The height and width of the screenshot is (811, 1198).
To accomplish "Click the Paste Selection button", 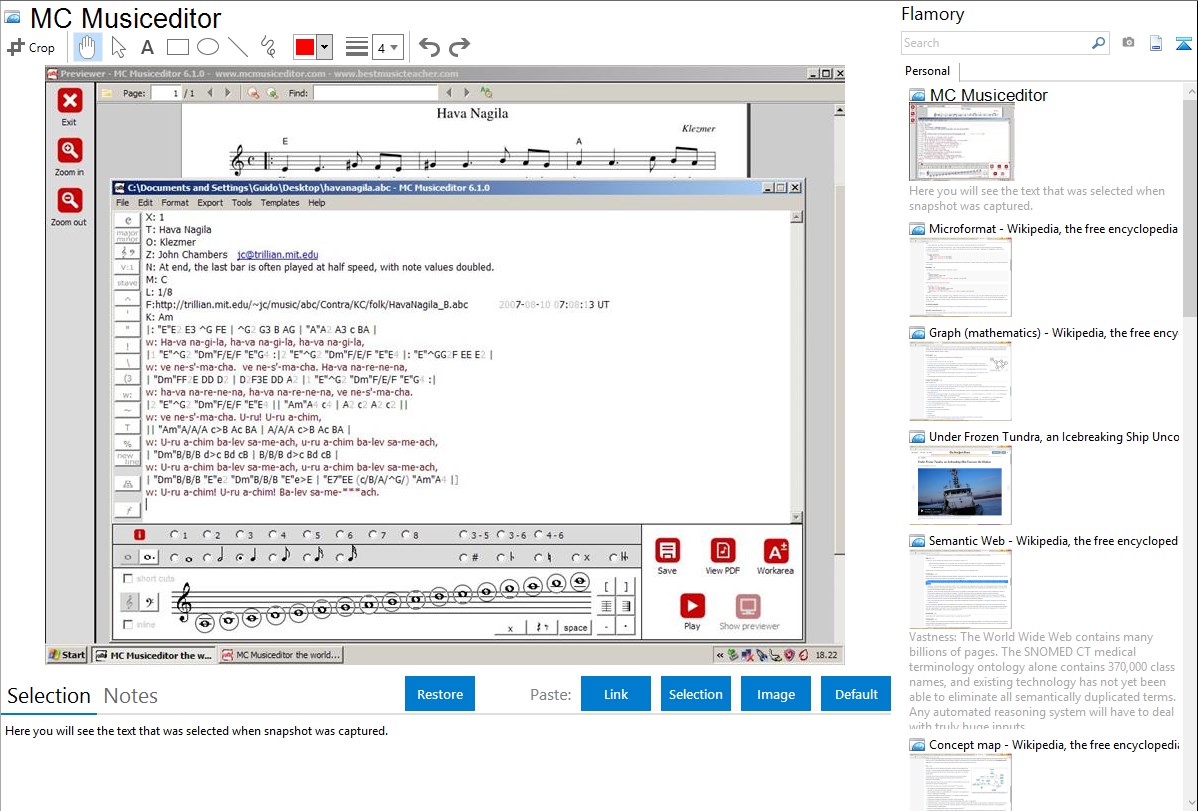I will (x=695, y=694).
